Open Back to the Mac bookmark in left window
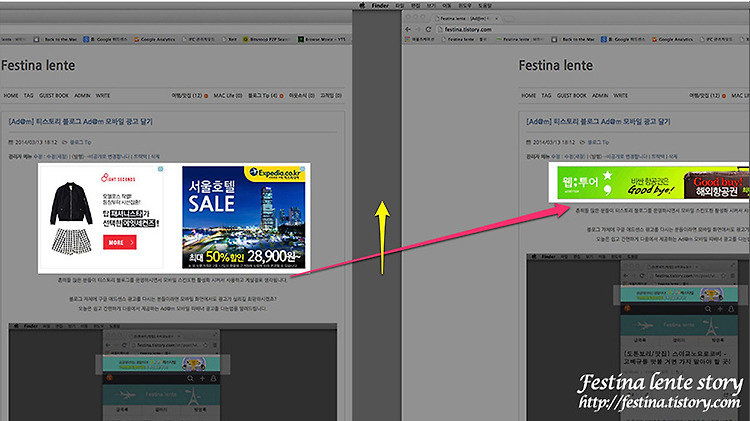Viewport: 750px width, 421px height. 55,39
